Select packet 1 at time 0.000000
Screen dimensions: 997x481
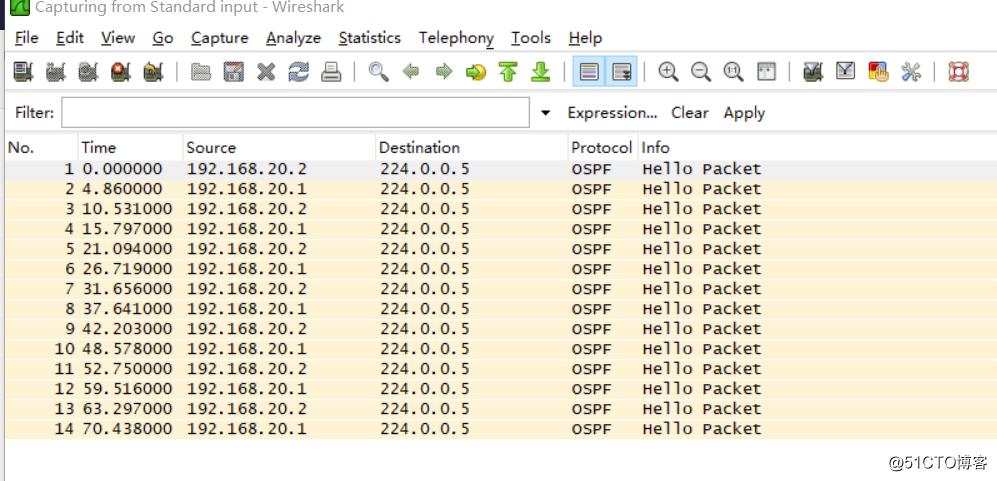pyautogui.click(x=501, y=169)
